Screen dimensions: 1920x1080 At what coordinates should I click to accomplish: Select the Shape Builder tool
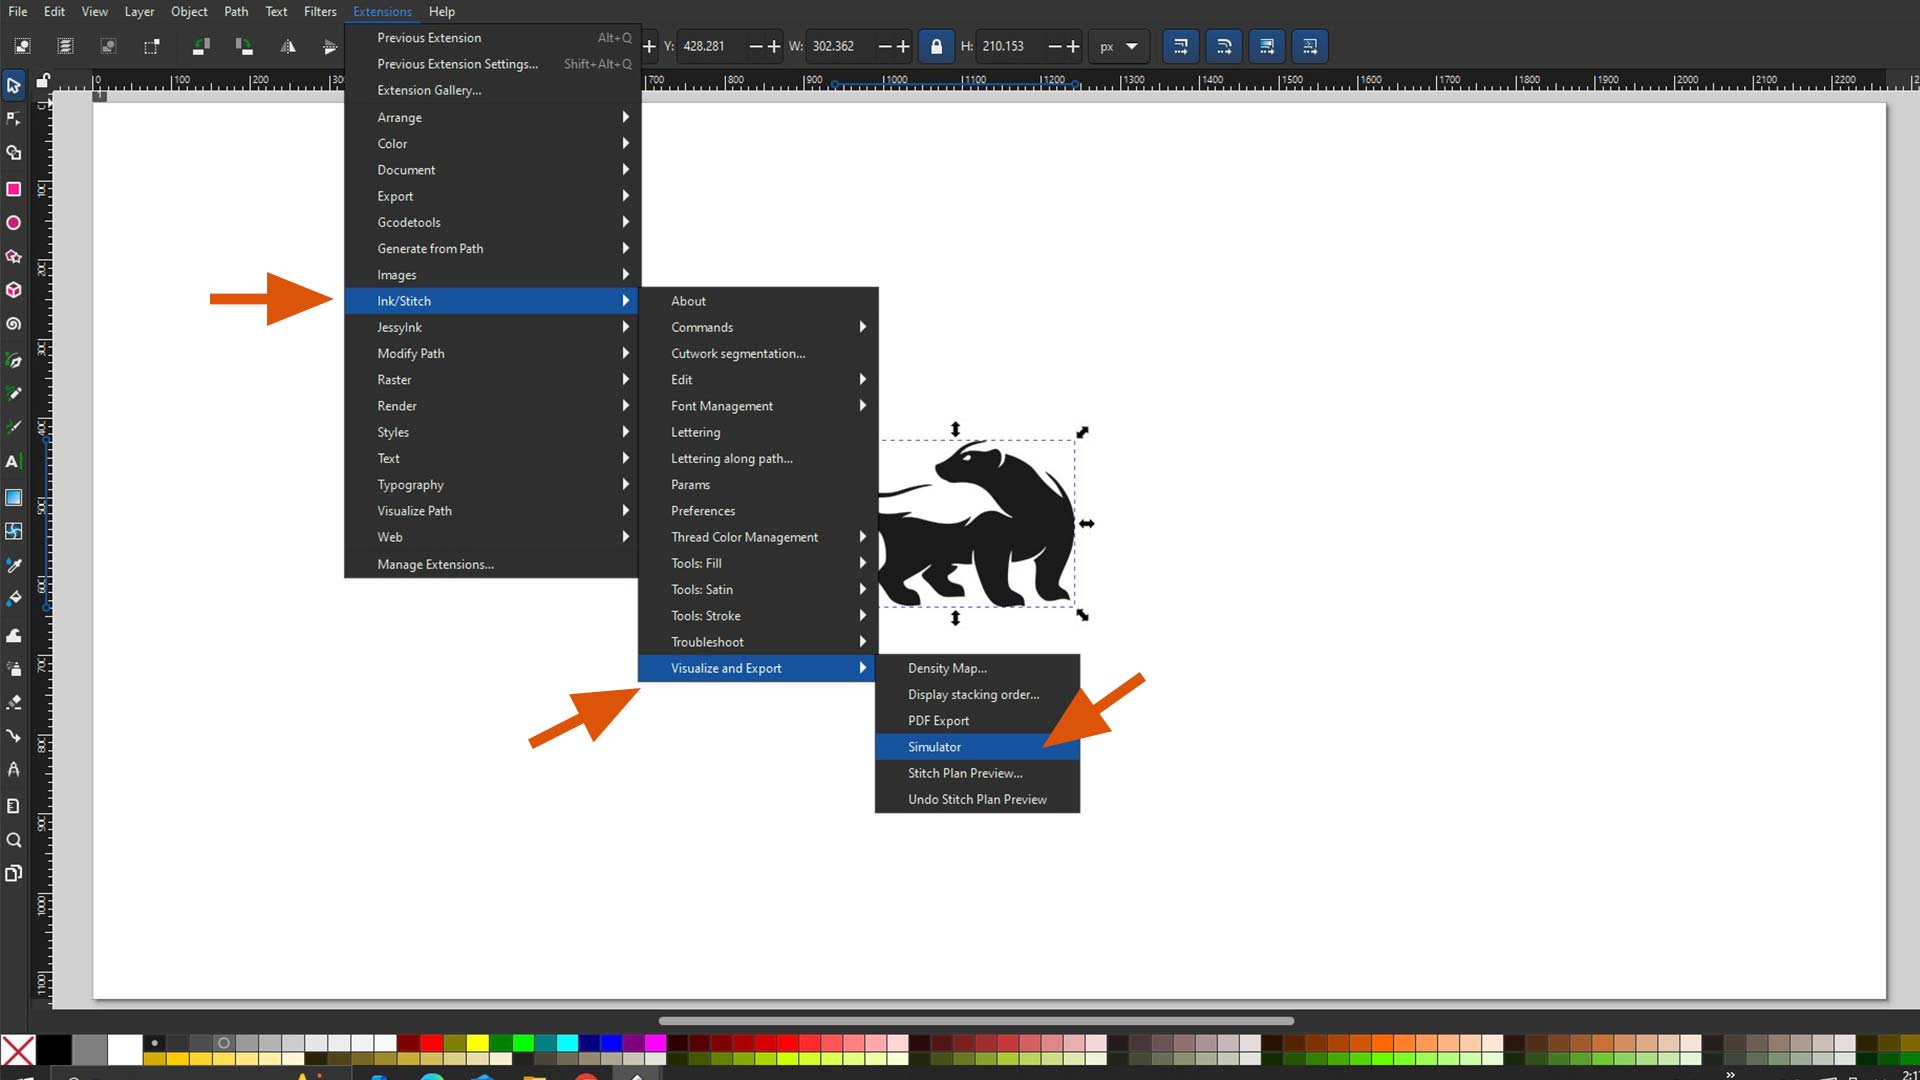pyautogui.click(x=13, y=153)
